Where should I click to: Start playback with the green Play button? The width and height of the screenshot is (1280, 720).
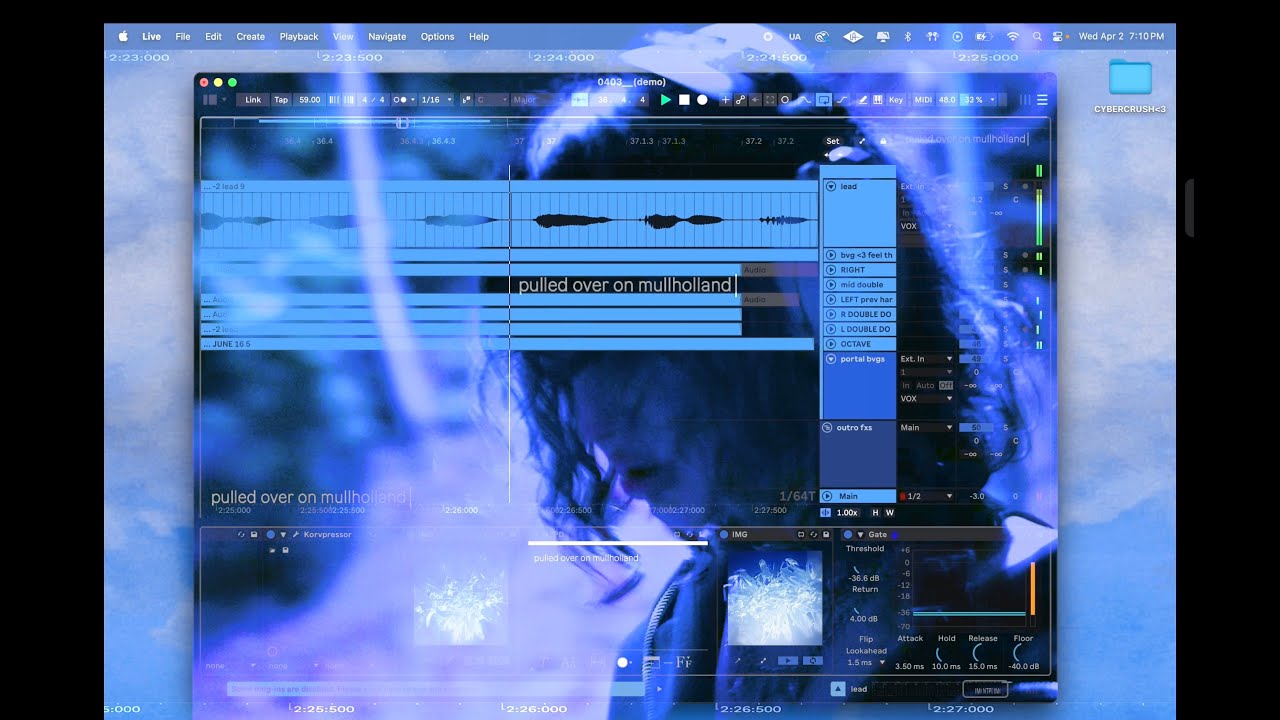click(666, 100)
